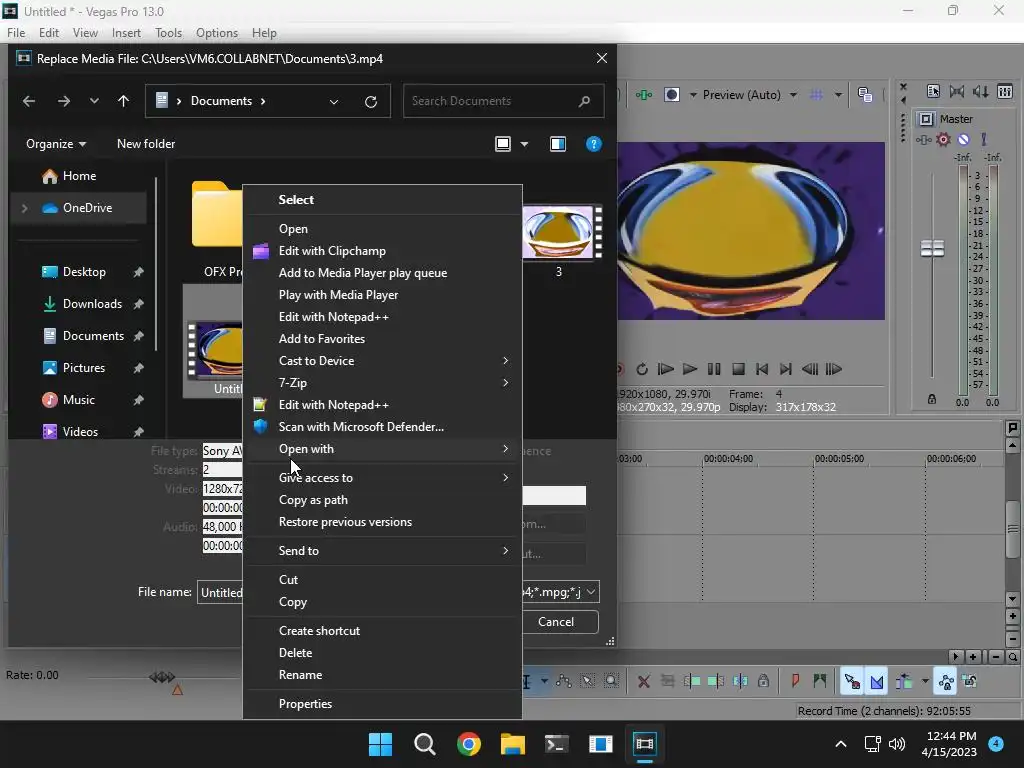Image resolution: width=1024 pixels, height=768 pixels.
Task: Select the Zoom Edit tool
Action: [611, 681]
